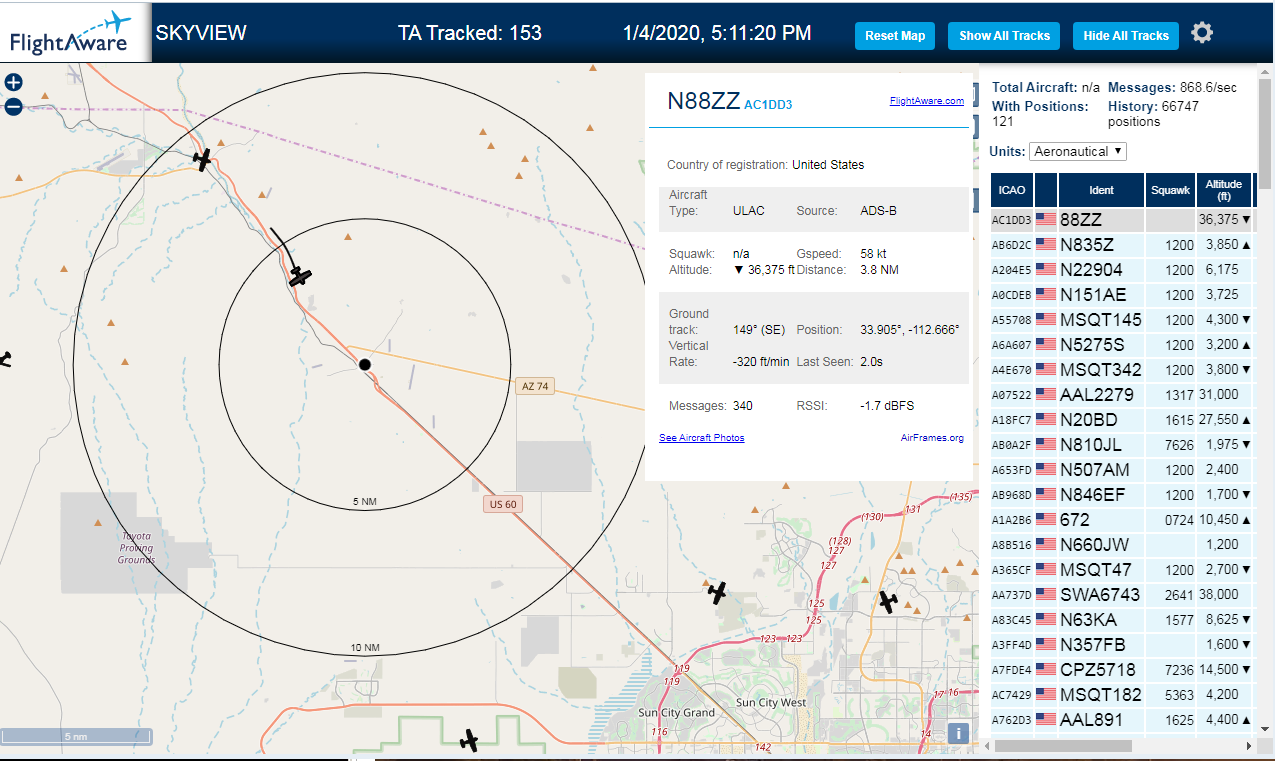Open the map info 'i' button
Screen dimensions: 1275x761
958,733
